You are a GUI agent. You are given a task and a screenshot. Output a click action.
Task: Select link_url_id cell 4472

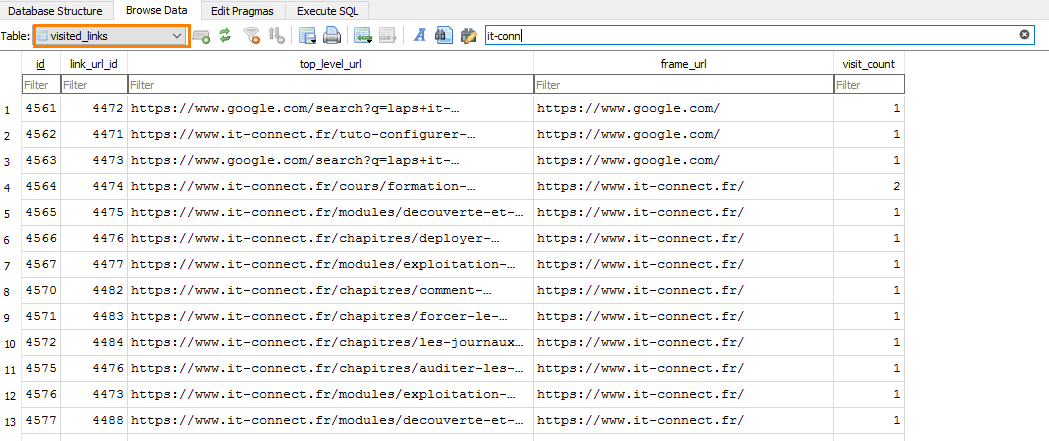[x=94, y=108]
